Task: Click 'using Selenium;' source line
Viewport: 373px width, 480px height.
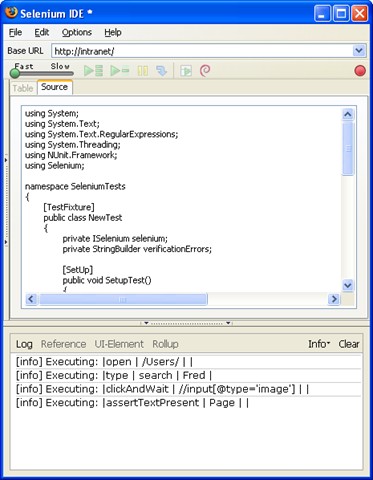Action: 55,166
